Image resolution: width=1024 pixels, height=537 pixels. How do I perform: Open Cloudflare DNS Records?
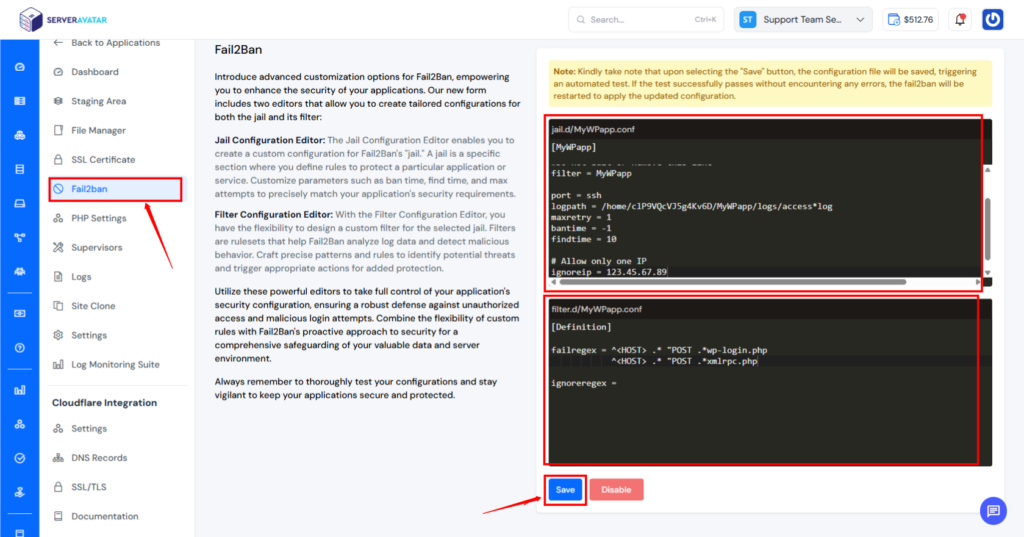point(99,458)
